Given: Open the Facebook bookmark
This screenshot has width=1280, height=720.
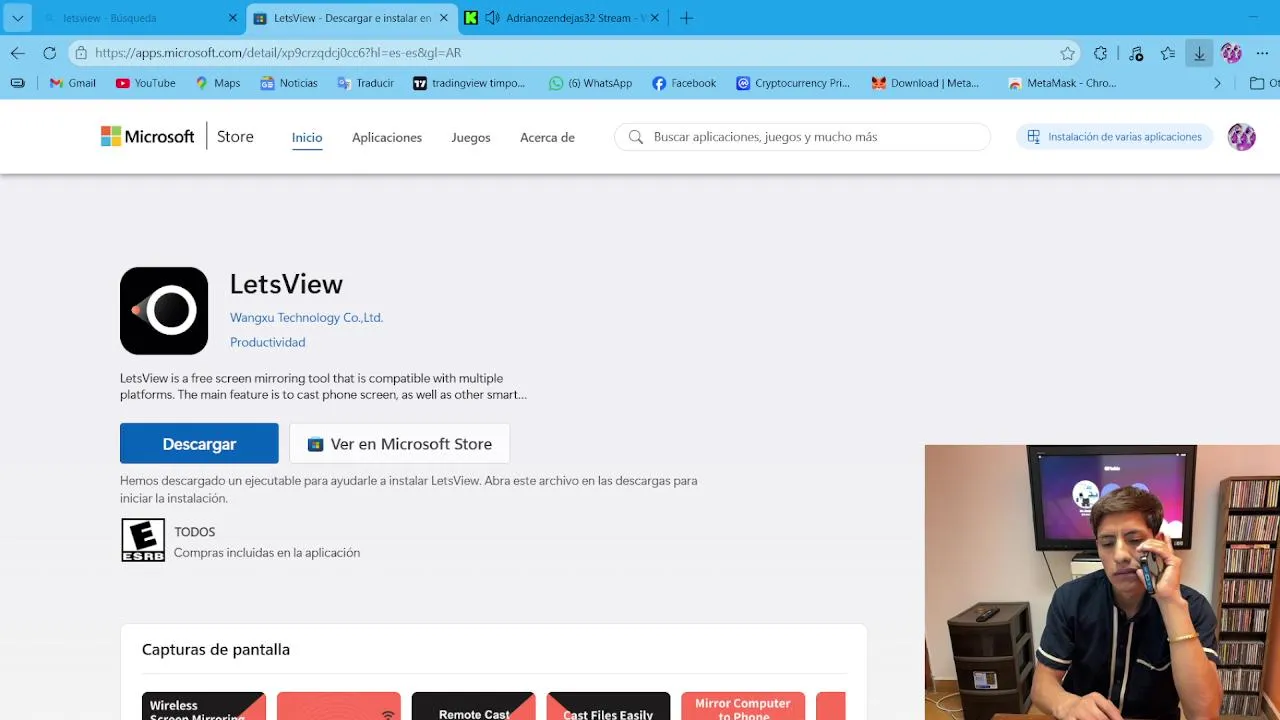Looking at the screenshot, I should pos(684,83).
